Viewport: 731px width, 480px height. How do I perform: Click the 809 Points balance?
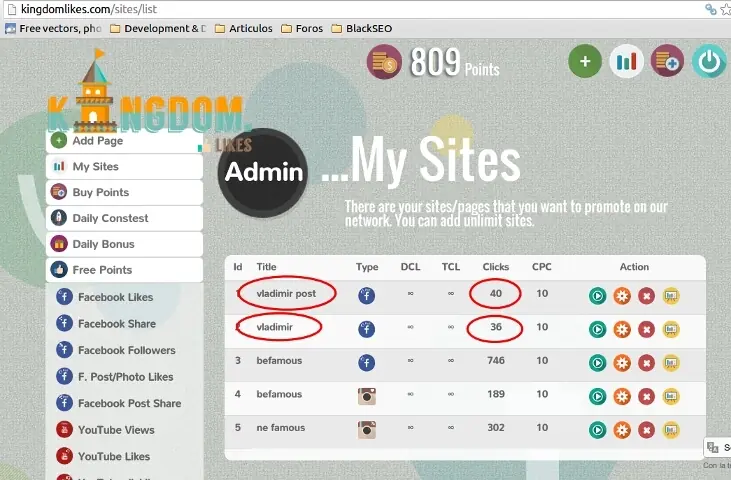point(455,62)
